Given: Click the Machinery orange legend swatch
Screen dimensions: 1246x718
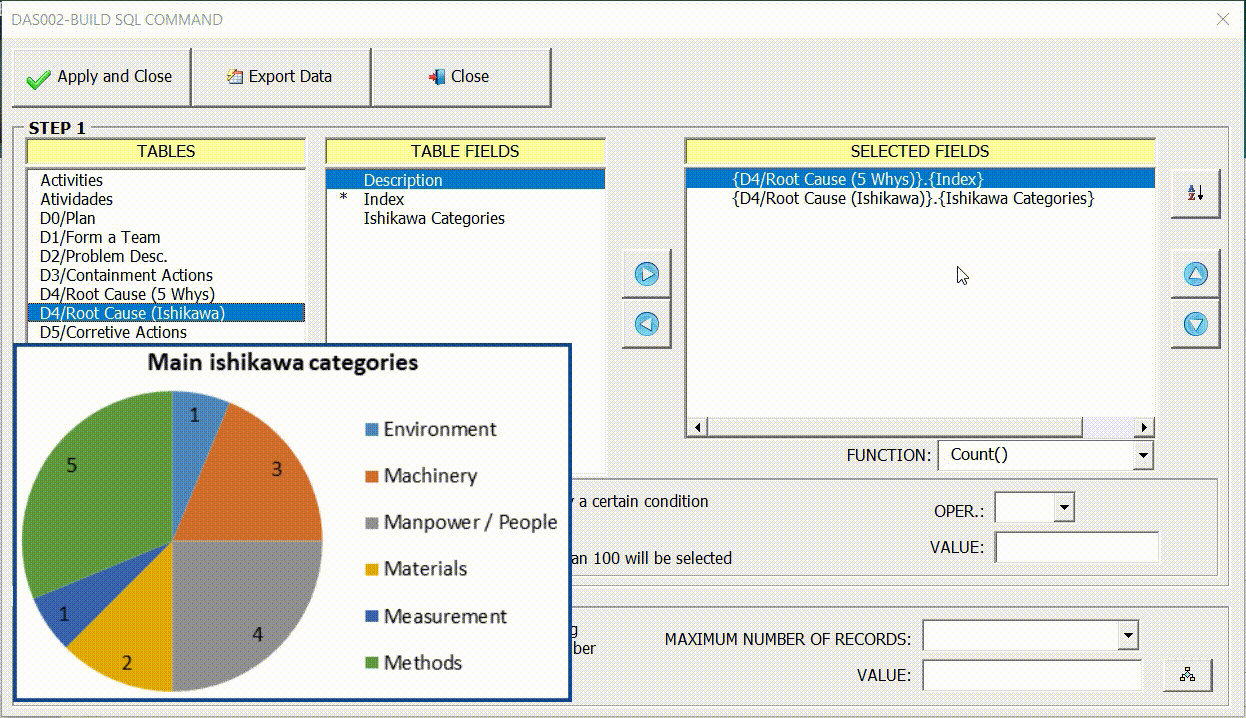Looking at the screenshot, I should pyautogui.click(x=371, y=476).
